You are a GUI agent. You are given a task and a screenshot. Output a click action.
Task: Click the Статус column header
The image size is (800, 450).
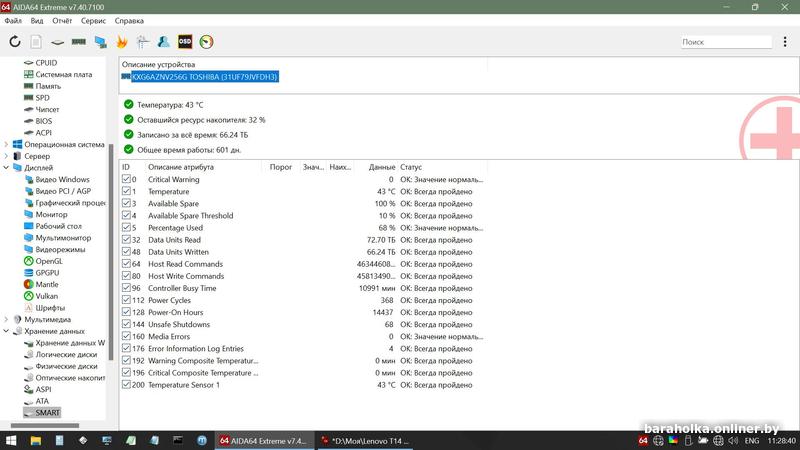pyautogui.click(x=411, y=167)
